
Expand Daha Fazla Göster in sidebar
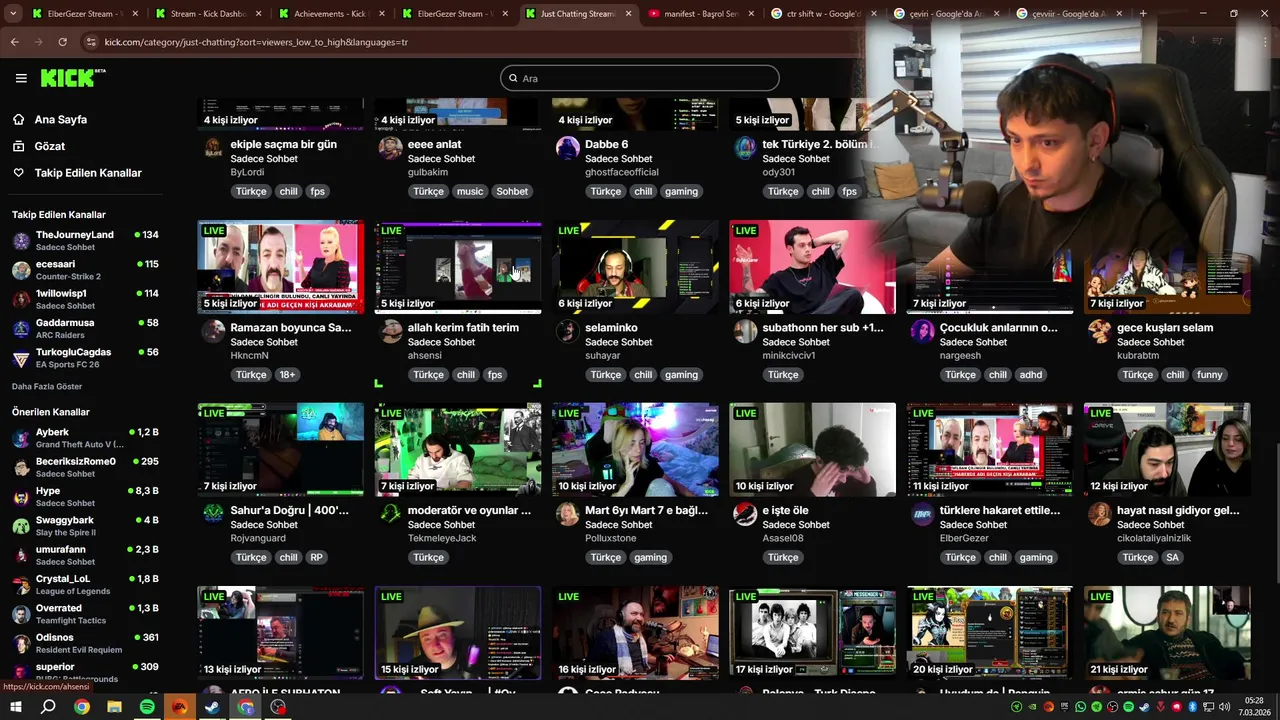[x=47, y=386]
